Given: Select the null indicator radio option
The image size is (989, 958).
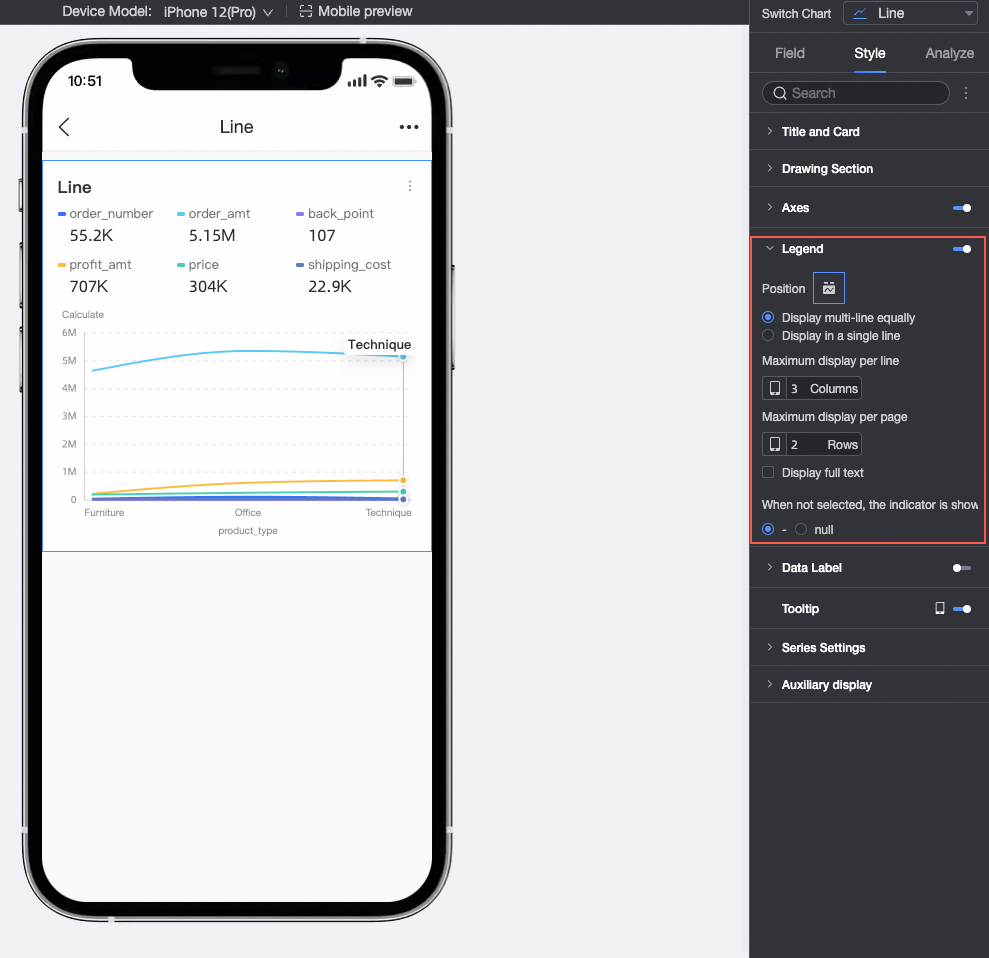Looking at the screenshot, I should [x=800, y=529].
